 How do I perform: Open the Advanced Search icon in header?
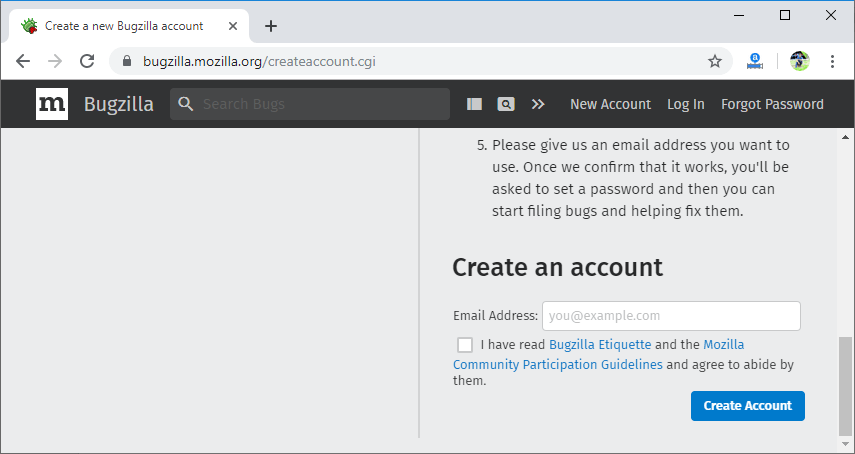point(506,104)
